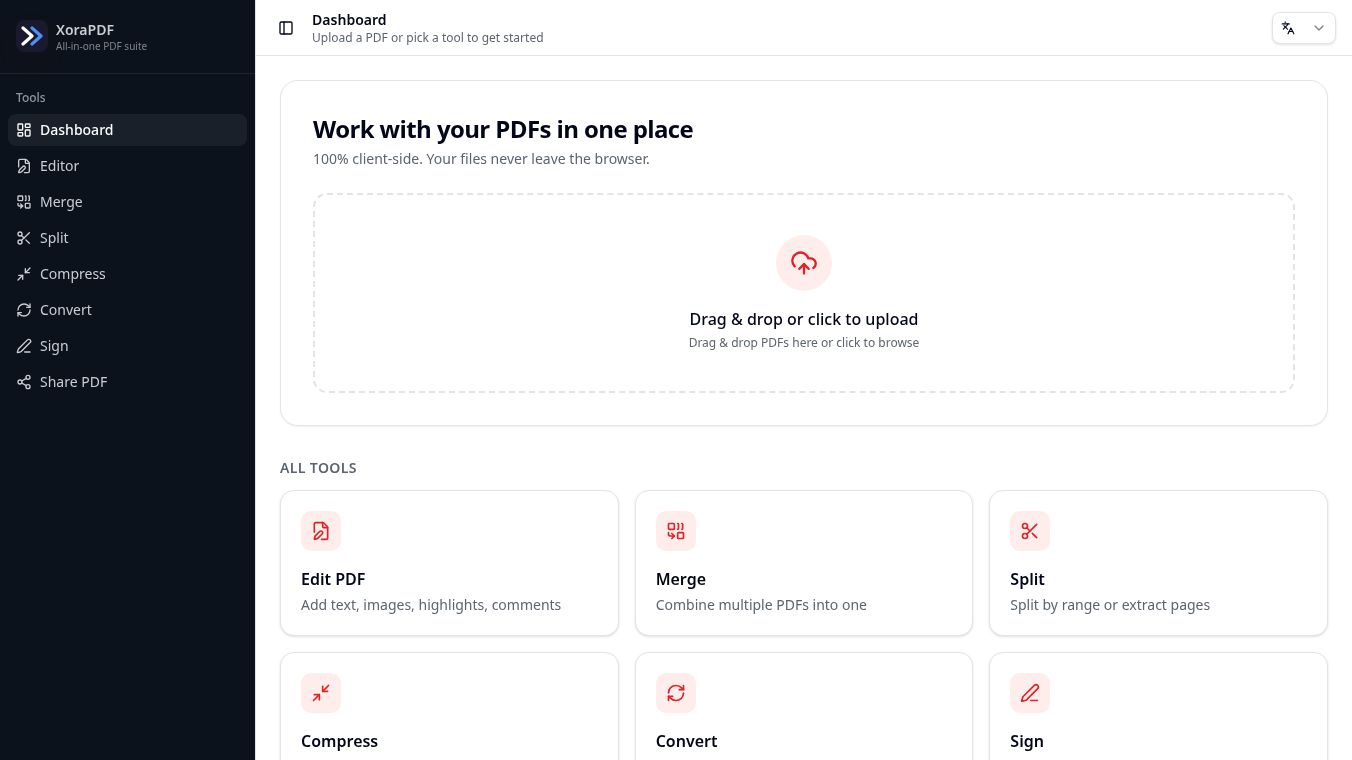The image size is (1352, 760).
Task: Click the Convert card refresh icon
Action: tap(676, 693)
